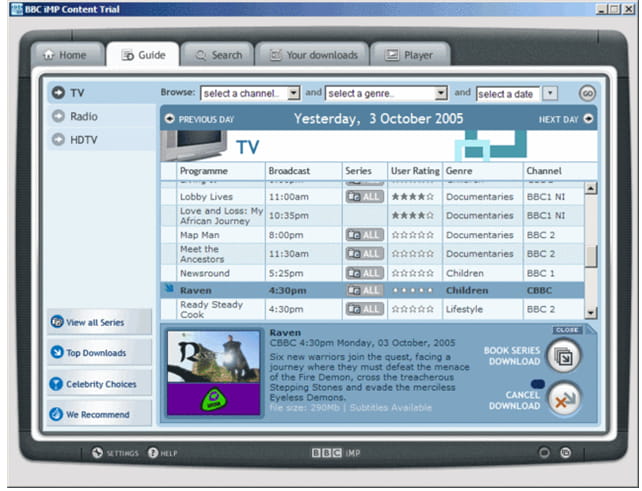Select Ready Steady Cook programme
Image resolution: width=642 pixels, height=491 pixels.
coord(211,310)
